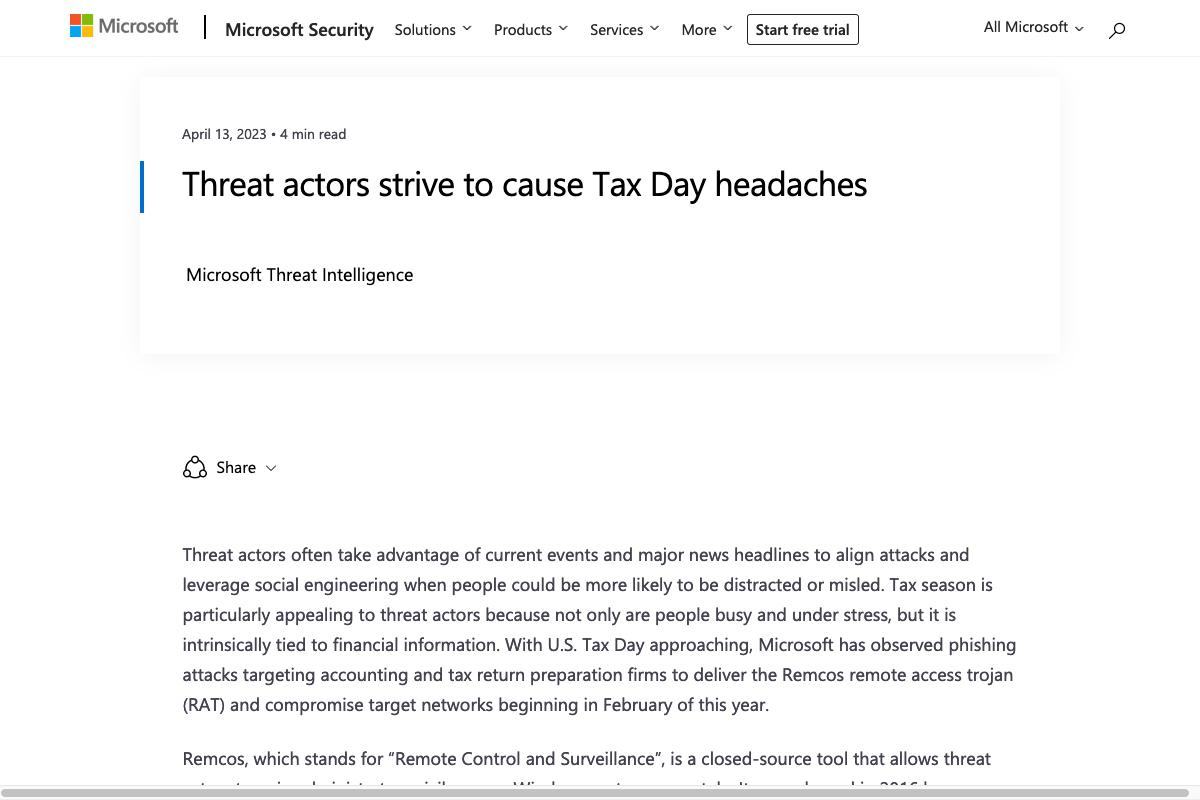This screenshot has height=800, width=1200.
Task: Click the article title 'Threat actors strive to cause Tax Day headaches'
Action: [x=524, y=184]
